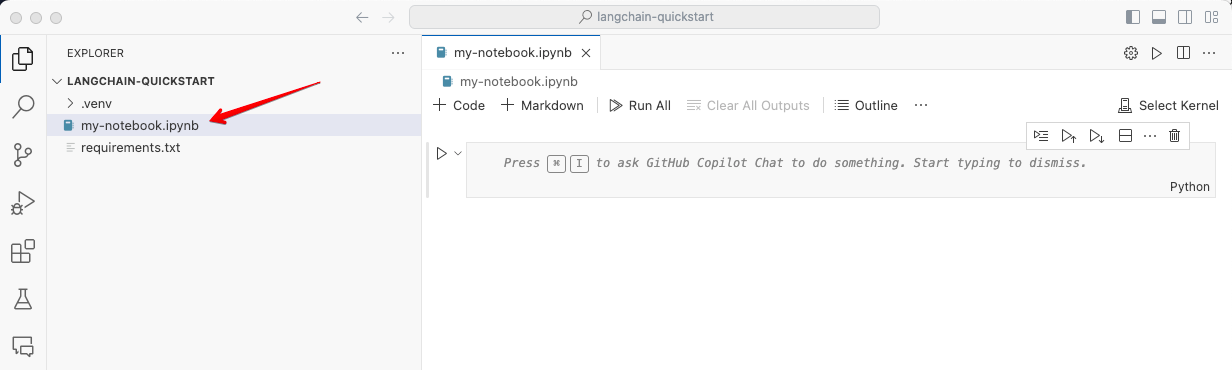Image resolution: width=1232 pixels, height=370 pixels.
Task: Open the Run and Debug view
Action: point(23,203)
